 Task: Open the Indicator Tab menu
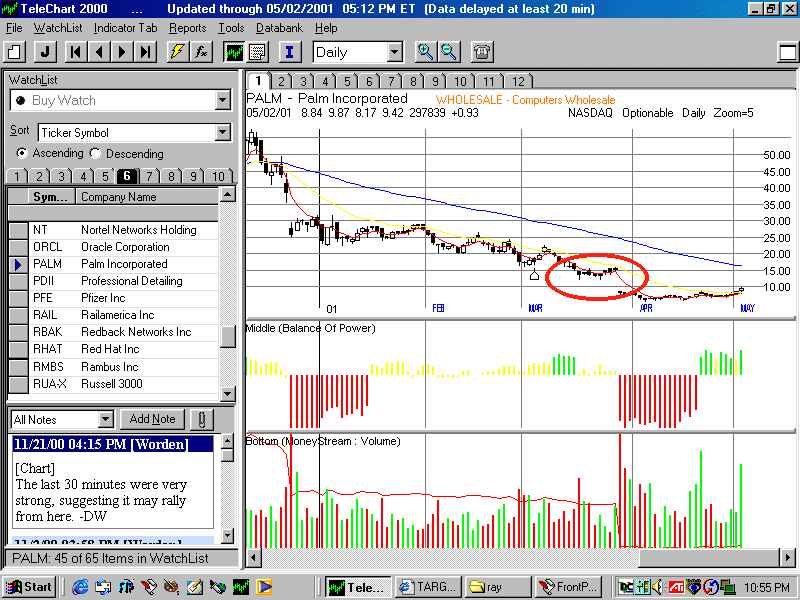click(126, 28)
